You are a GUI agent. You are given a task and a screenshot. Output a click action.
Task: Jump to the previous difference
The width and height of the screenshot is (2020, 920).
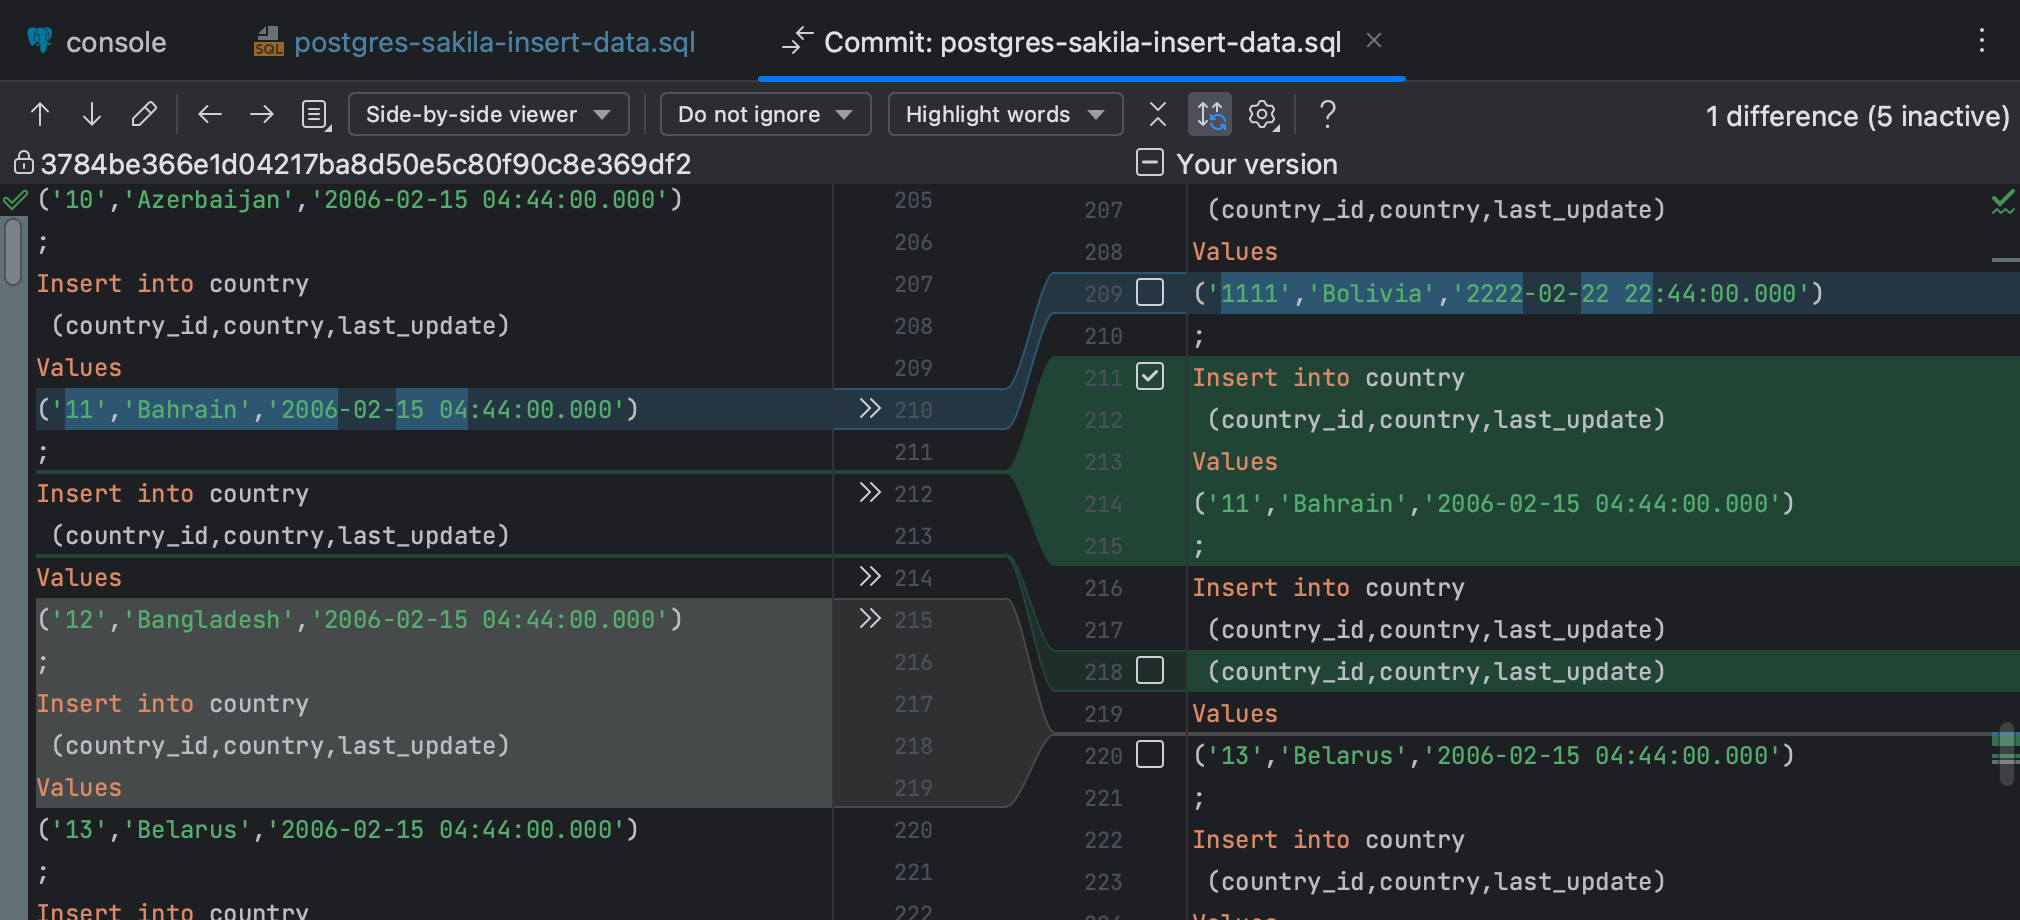39,114
